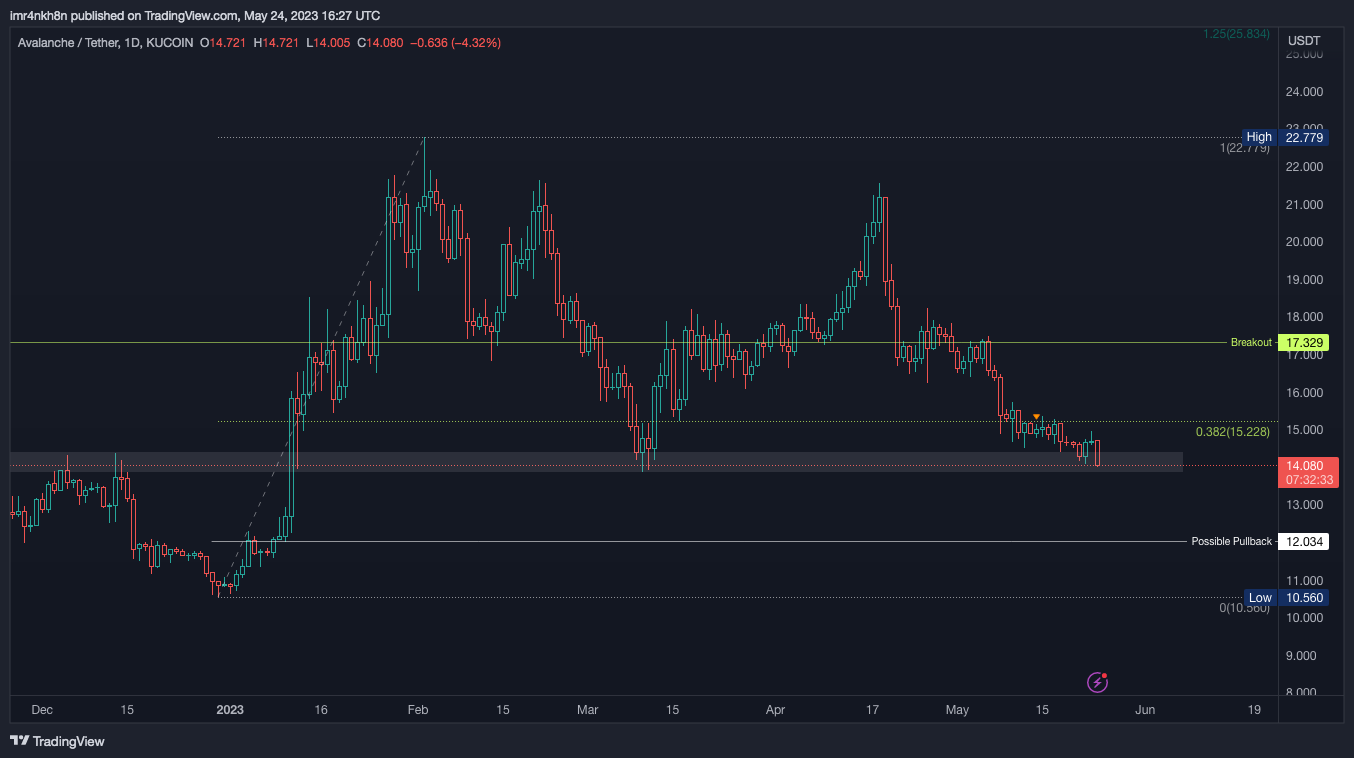Select the orange triangle marker above the candles
This screenshot has height=758, width=1354.
(1037, 417)
